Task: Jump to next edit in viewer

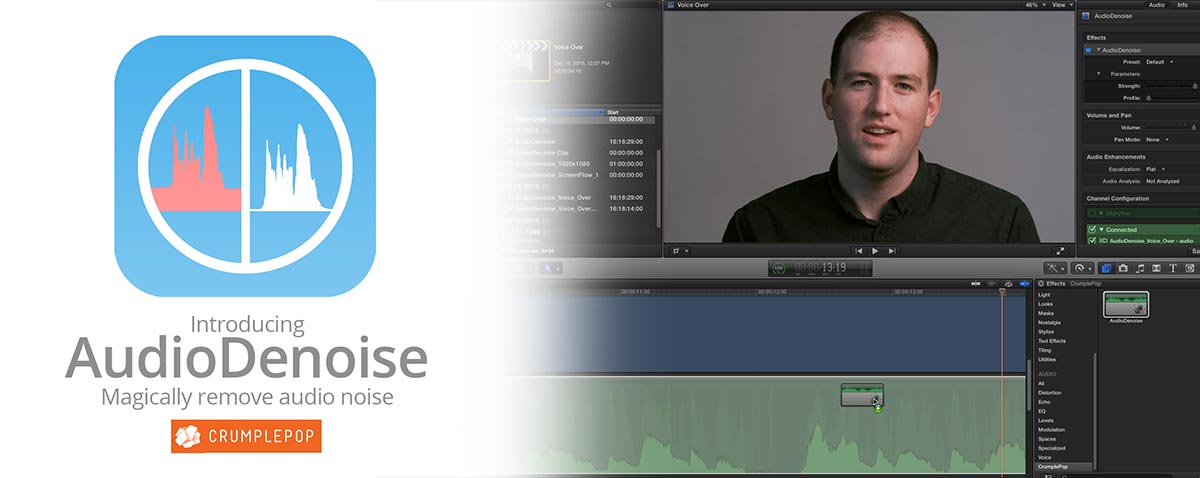Action: click(x=892, y=250)
